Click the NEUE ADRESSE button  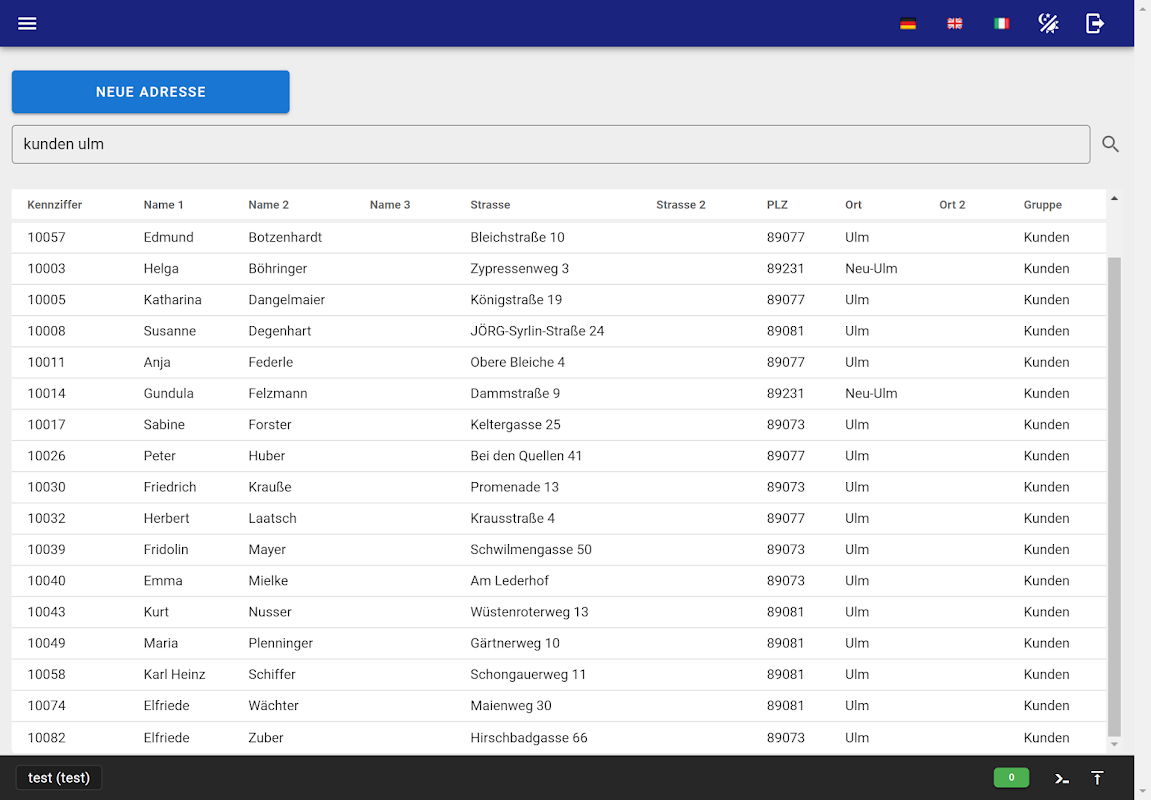pos(150,92)
